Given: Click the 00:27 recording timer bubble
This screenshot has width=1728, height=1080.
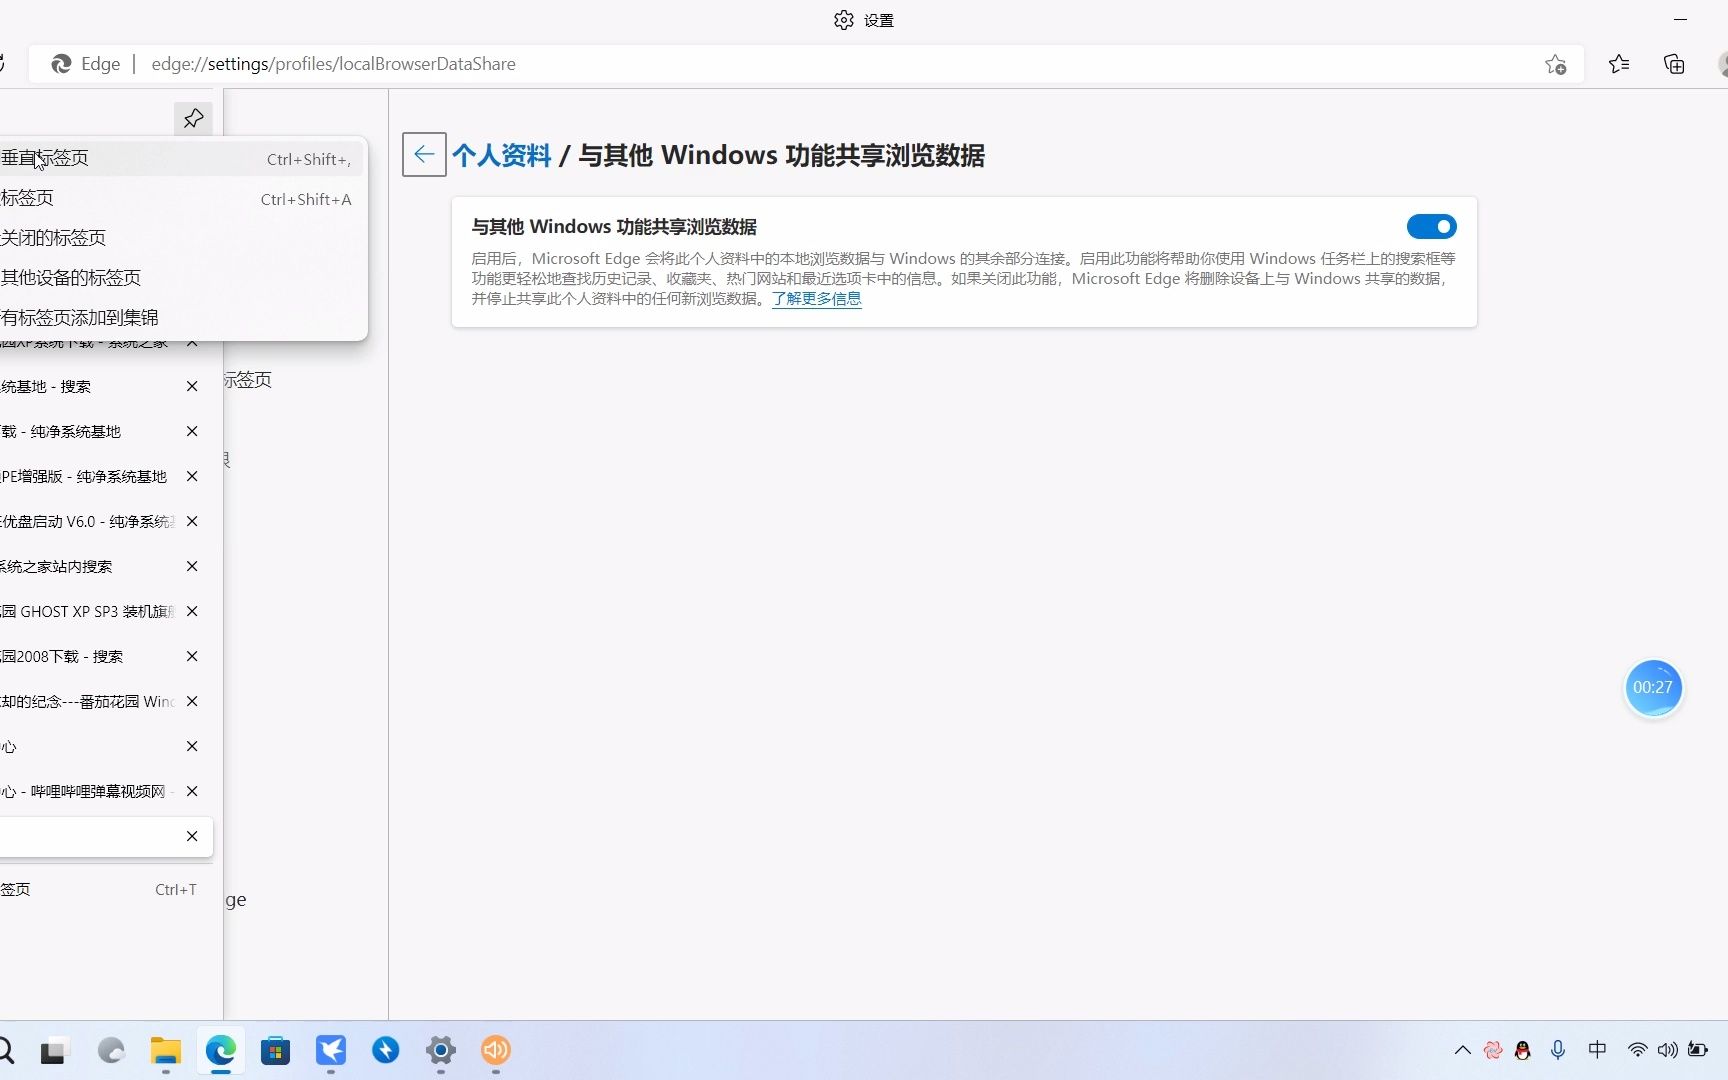Looking at the screenshot, I should coord(1653,687).
